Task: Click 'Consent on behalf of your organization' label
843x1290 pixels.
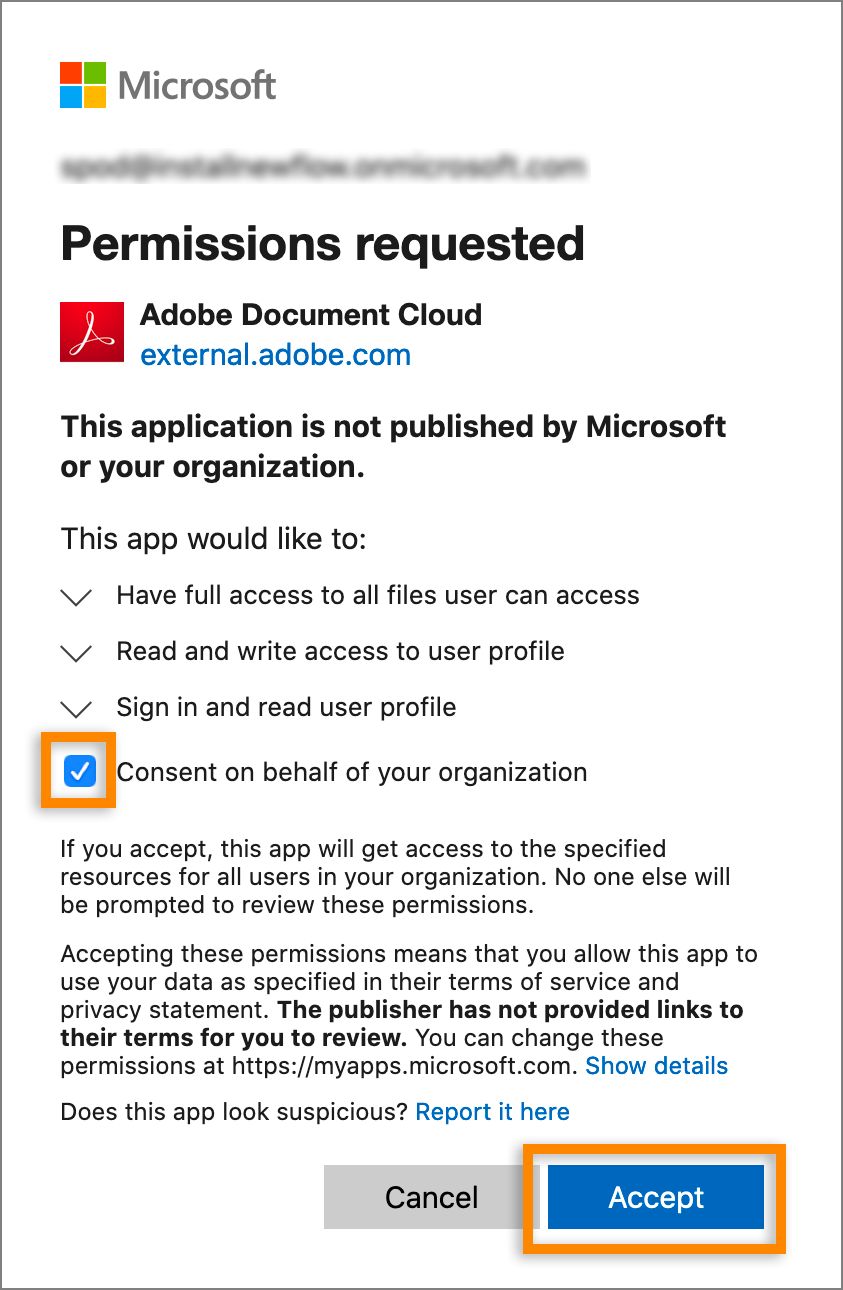Action: tap(352, 772)
